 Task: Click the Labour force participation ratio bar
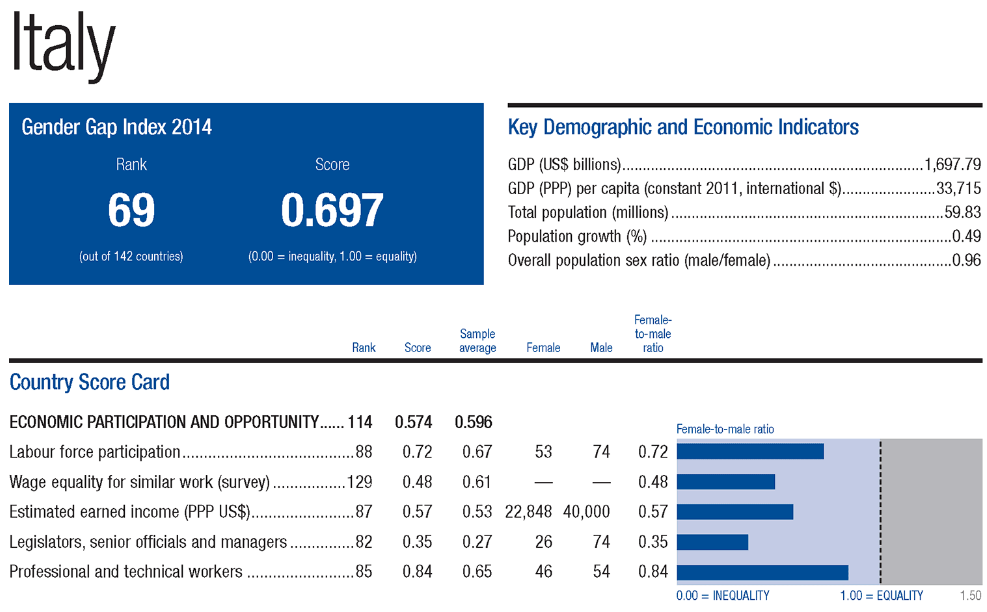(x=750, y=452)
